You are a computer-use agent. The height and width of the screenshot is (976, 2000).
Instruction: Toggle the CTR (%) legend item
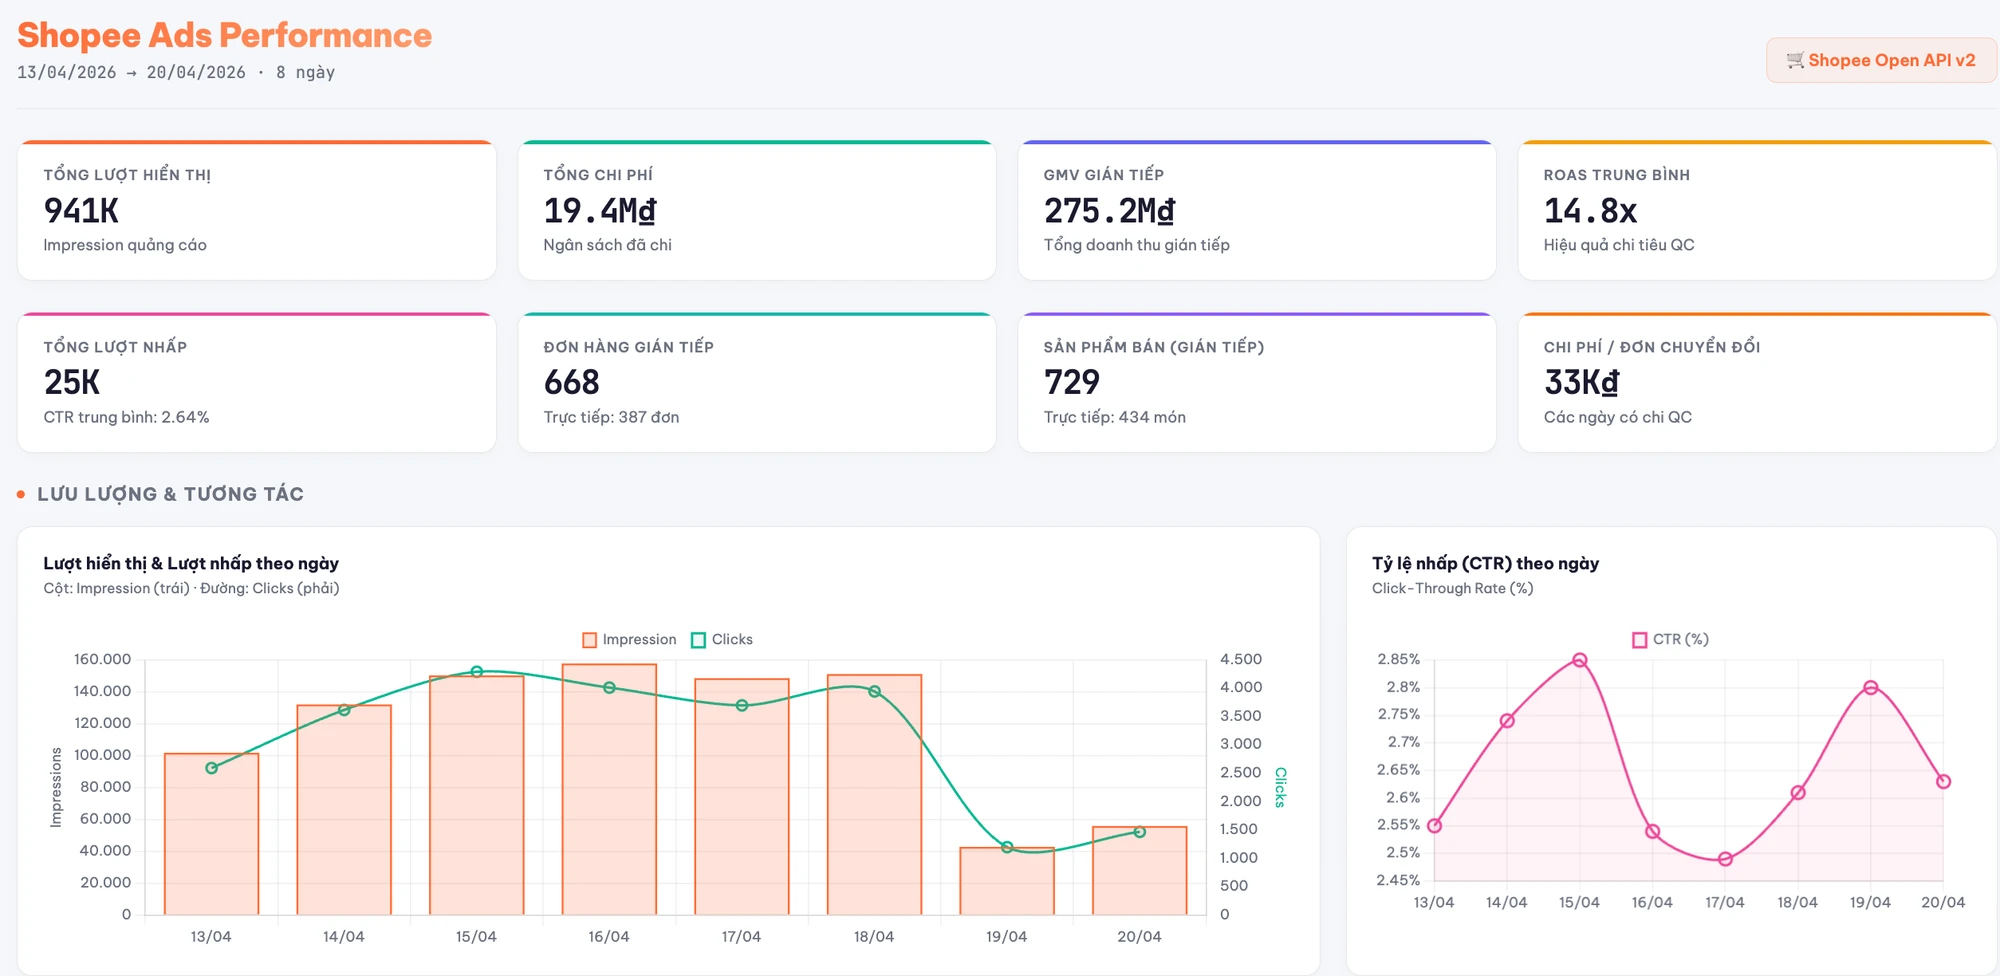[1670, 640]
